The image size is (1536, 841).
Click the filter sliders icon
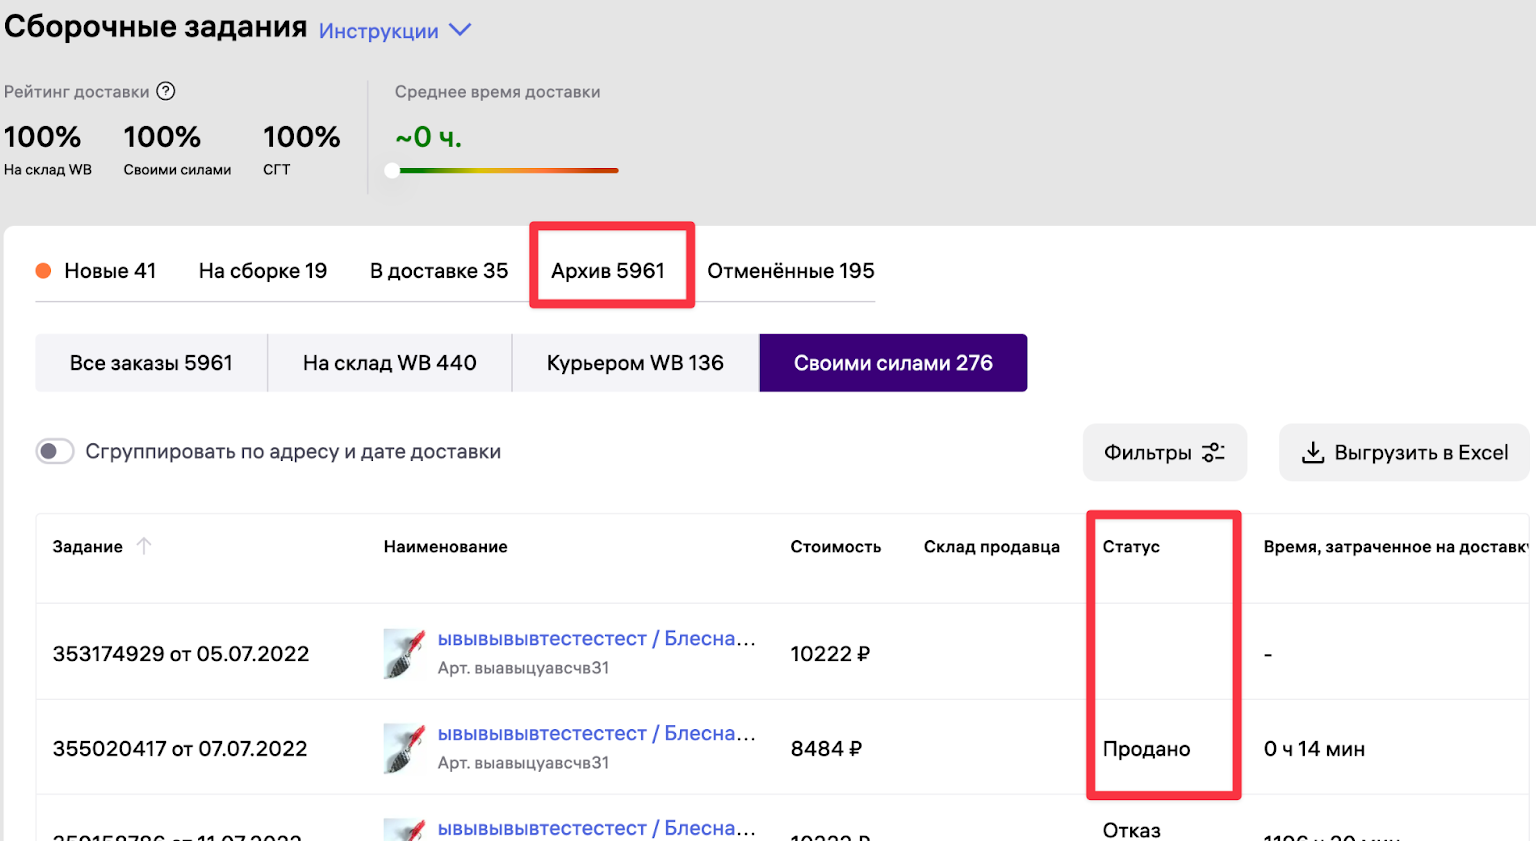[1213, 452]
